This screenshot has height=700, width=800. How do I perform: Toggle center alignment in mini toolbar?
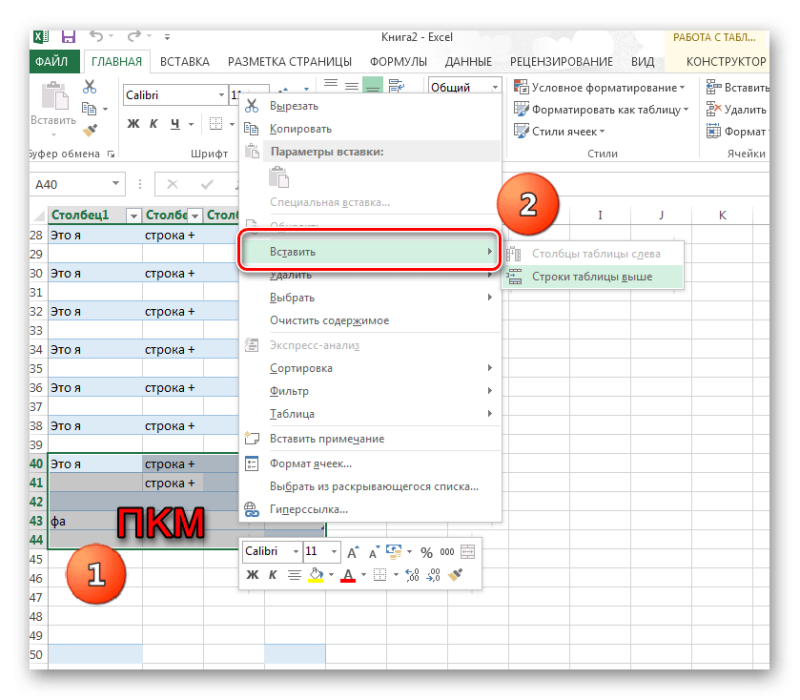coord(294,575)
